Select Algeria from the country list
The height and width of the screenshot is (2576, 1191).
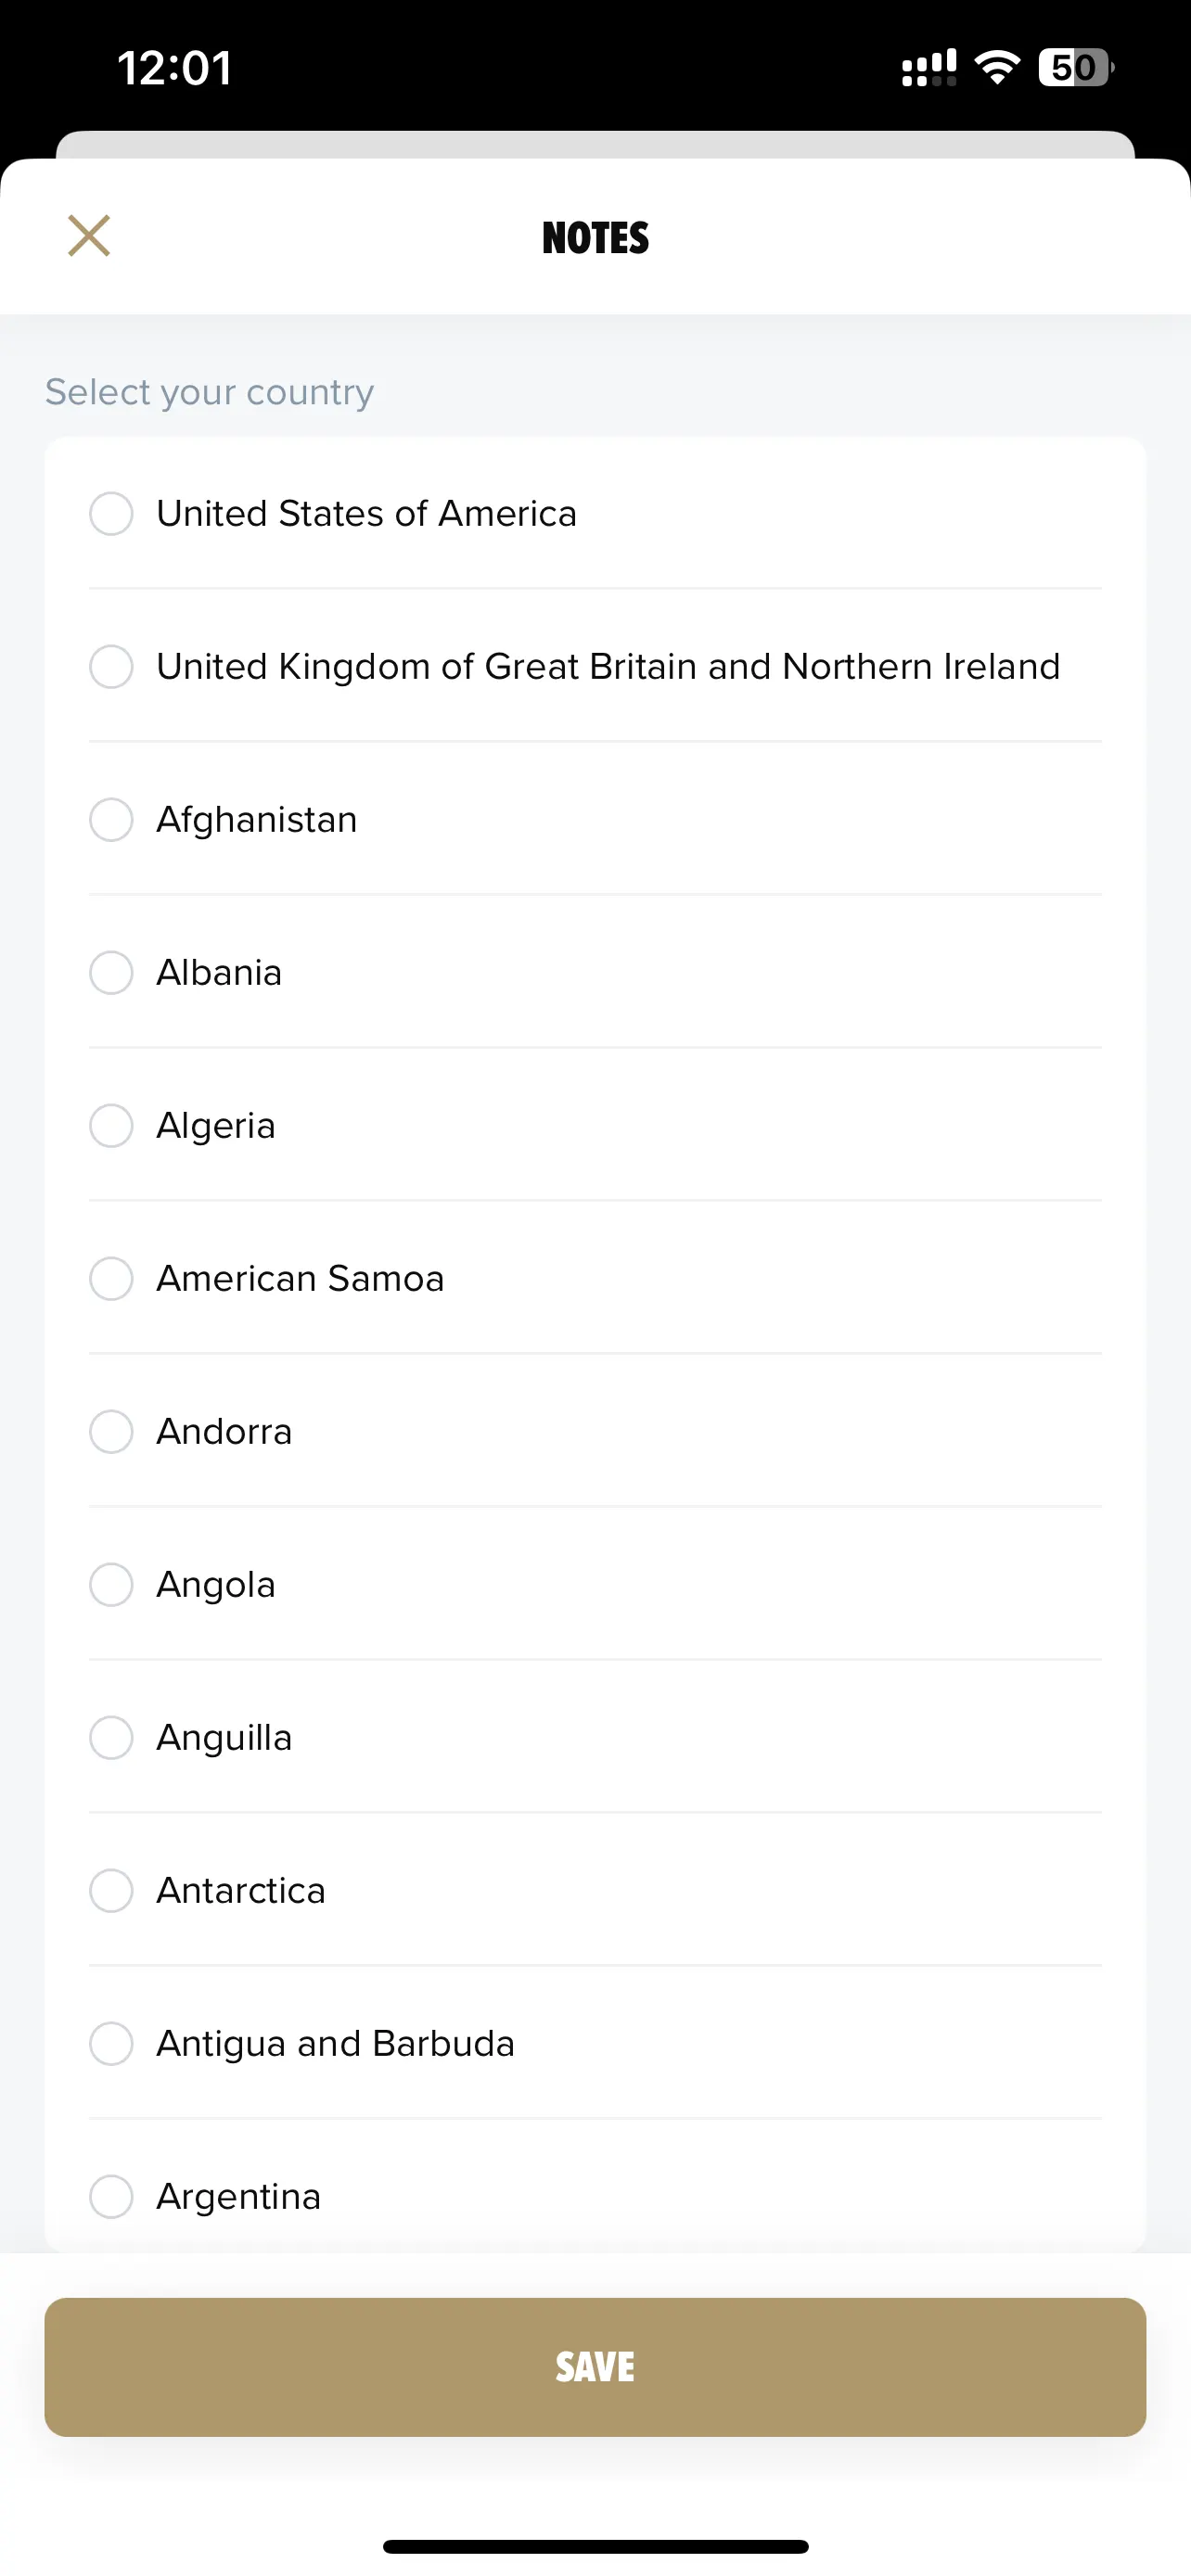pyautogui.click(x=111, y=1125)
